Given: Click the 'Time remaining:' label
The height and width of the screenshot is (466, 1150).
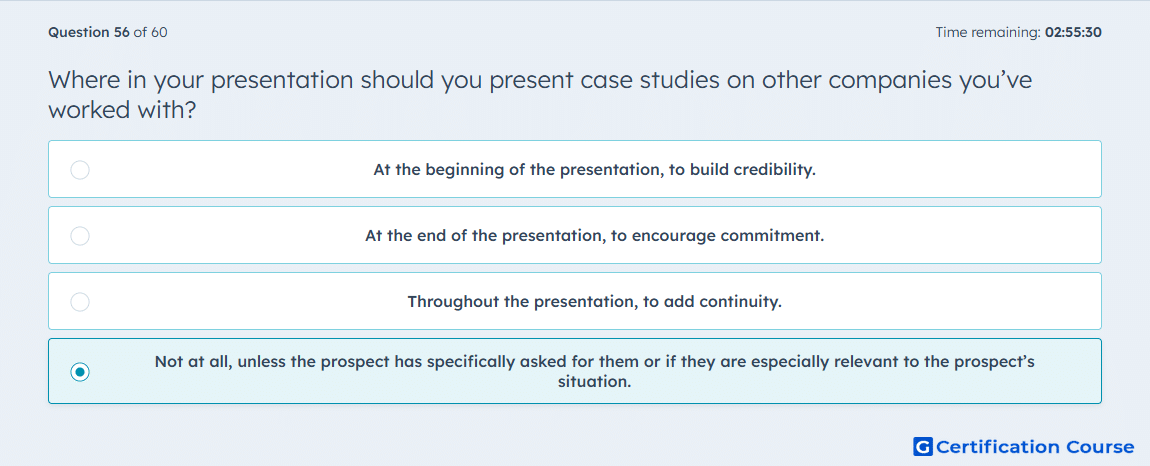Looking at the screenshot, I should tap(988, 32).
